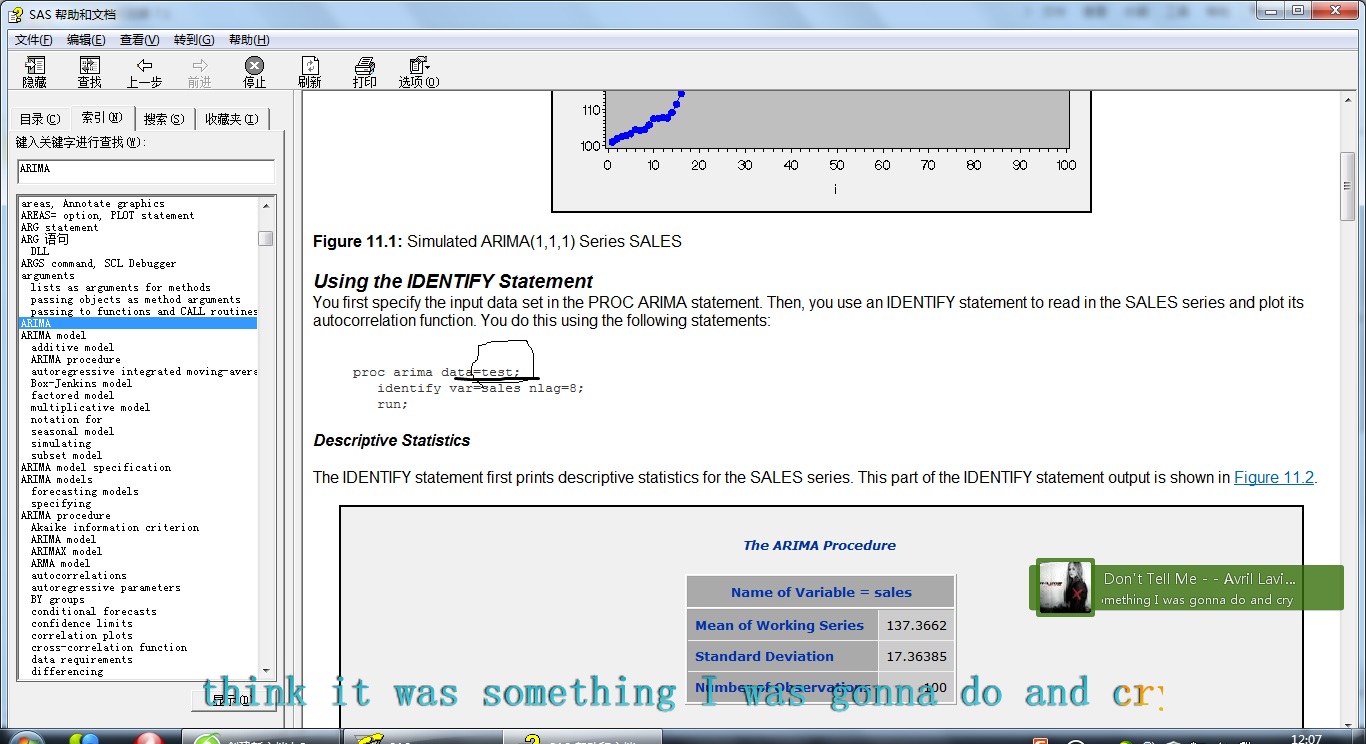Select index entry "factored model"
Viewport: 1366px width, 744px height.
coord(72,396)
